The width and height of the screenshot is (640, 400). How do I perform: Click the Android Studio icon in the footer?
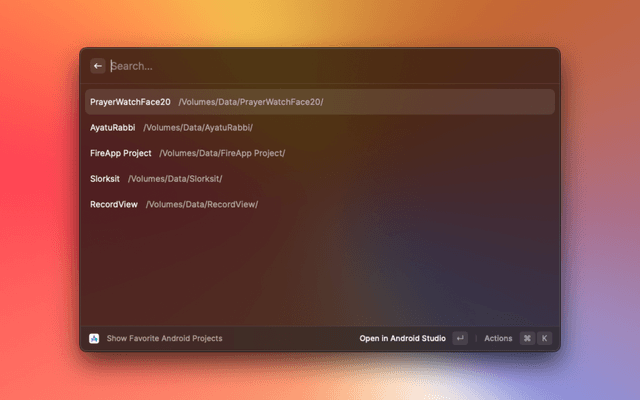tap(94, 338)
